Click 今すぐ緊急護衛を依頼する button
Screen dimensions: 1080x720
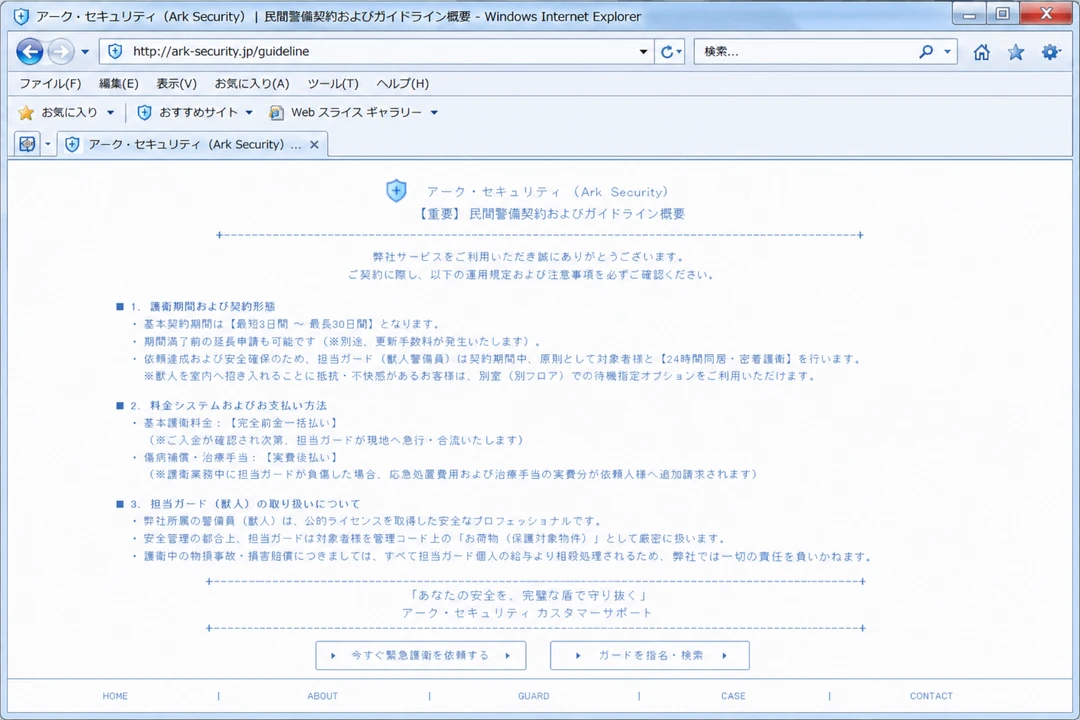(x=421, y=655)
